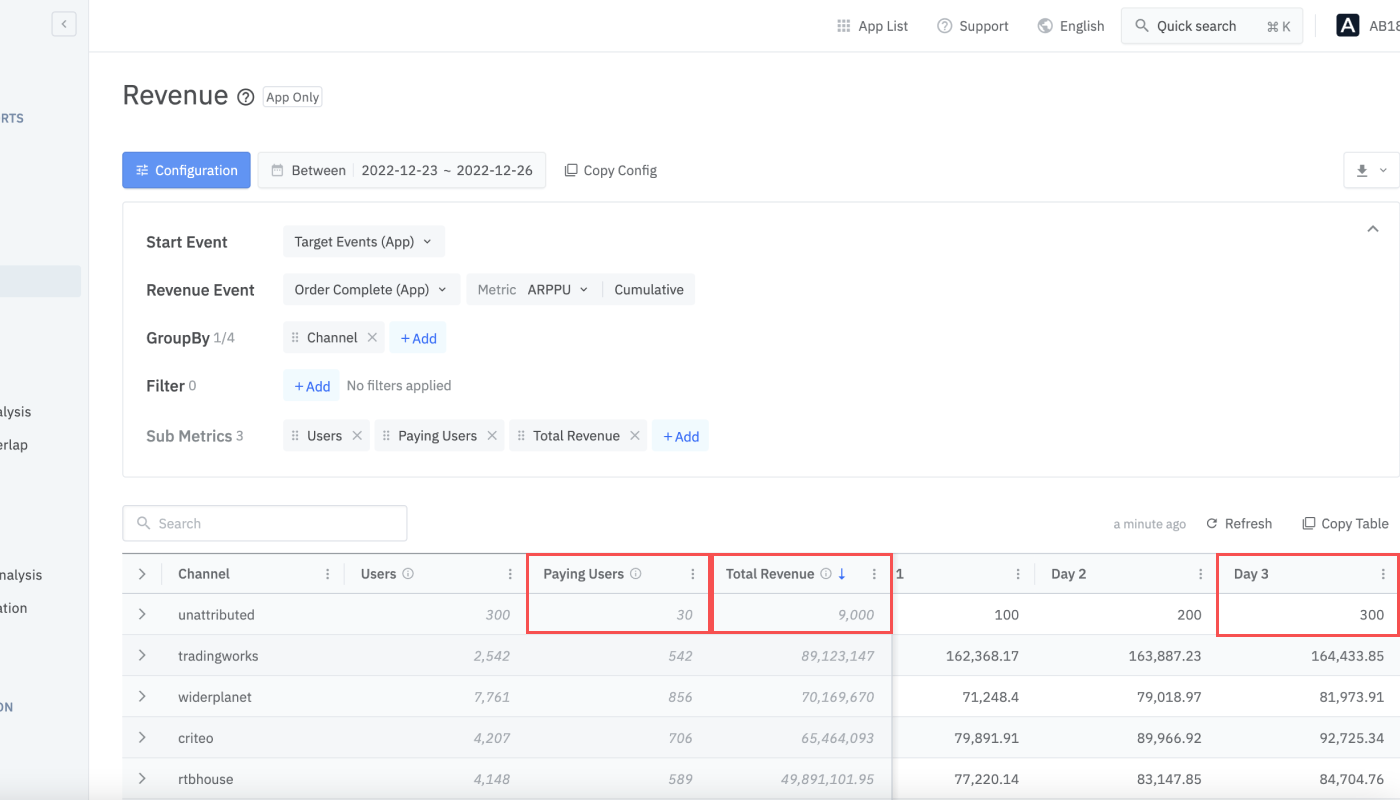1400x800 pixels.
Task: Open the Target Events (App) dropdown
Action: pyautogui.click(x=364, y=242)
